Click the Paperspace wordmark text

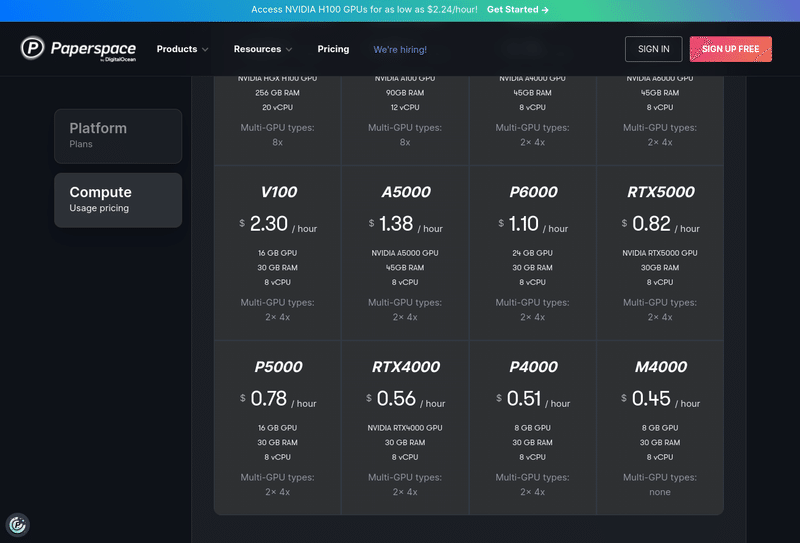click(93, 48)
